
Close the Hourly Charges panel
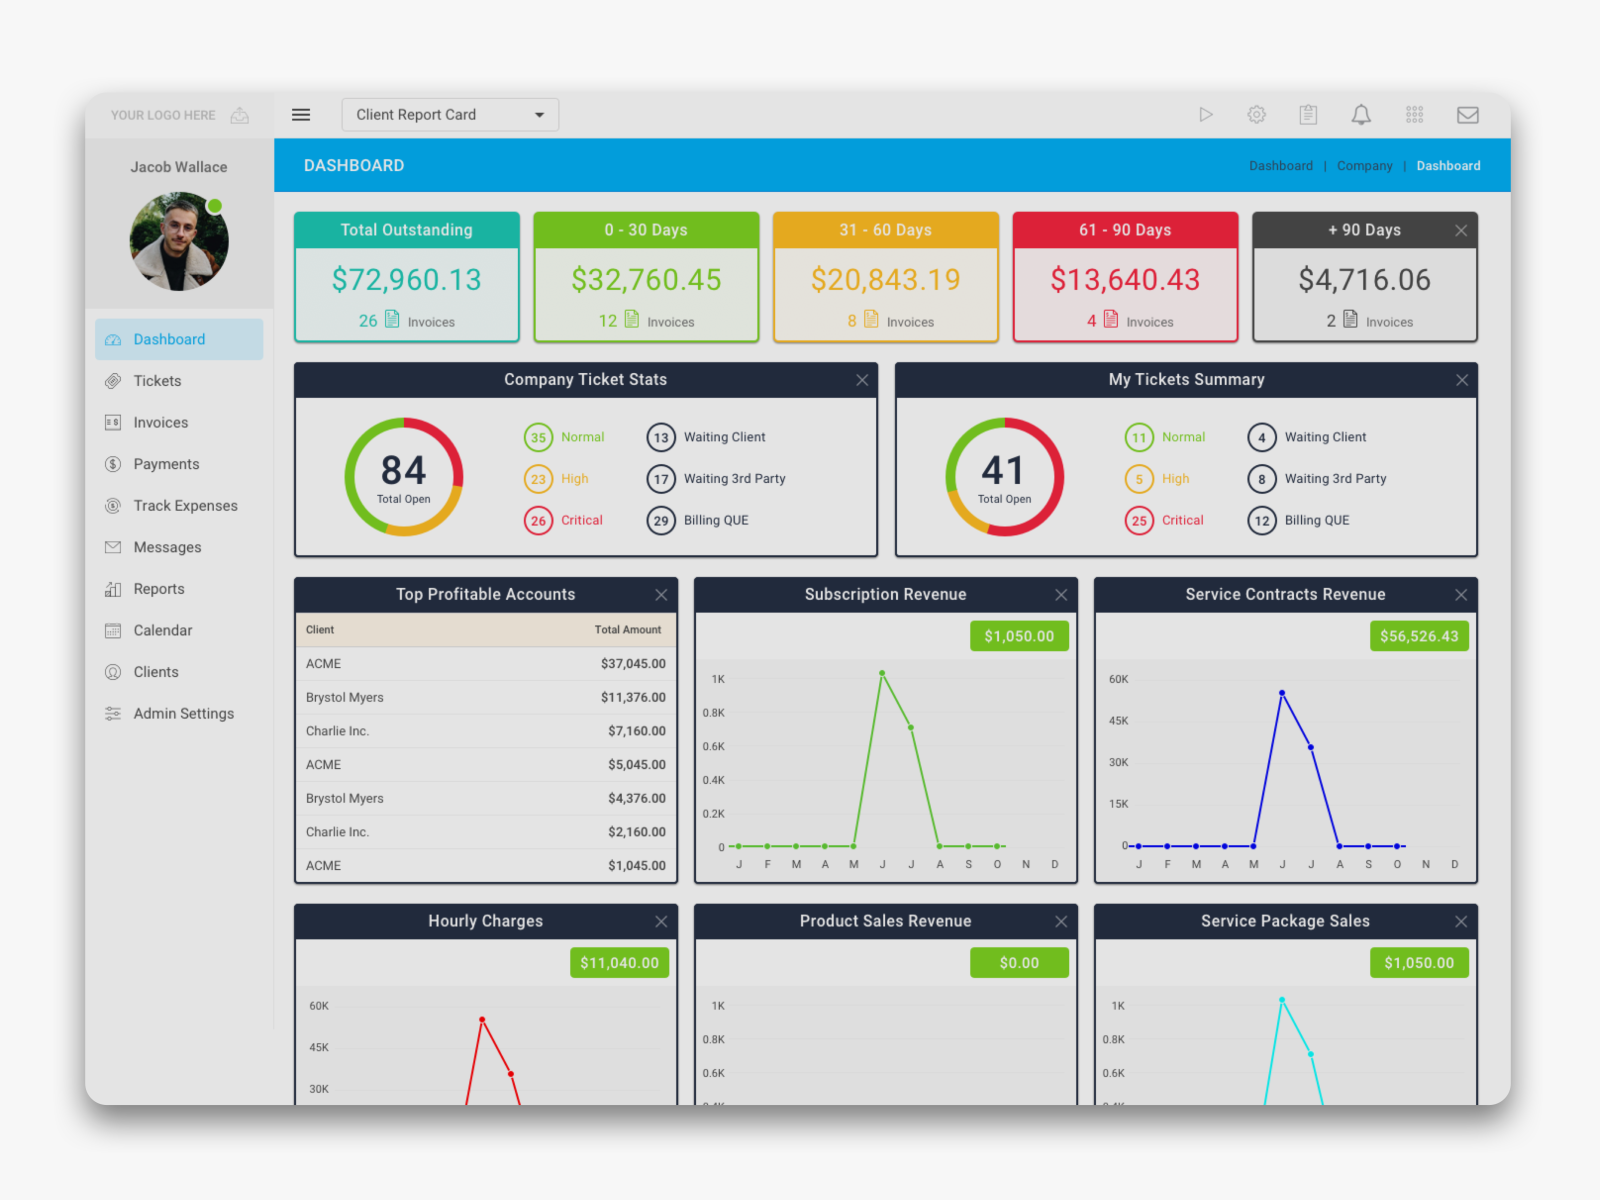pyautogui.click(x=661, y=922)
